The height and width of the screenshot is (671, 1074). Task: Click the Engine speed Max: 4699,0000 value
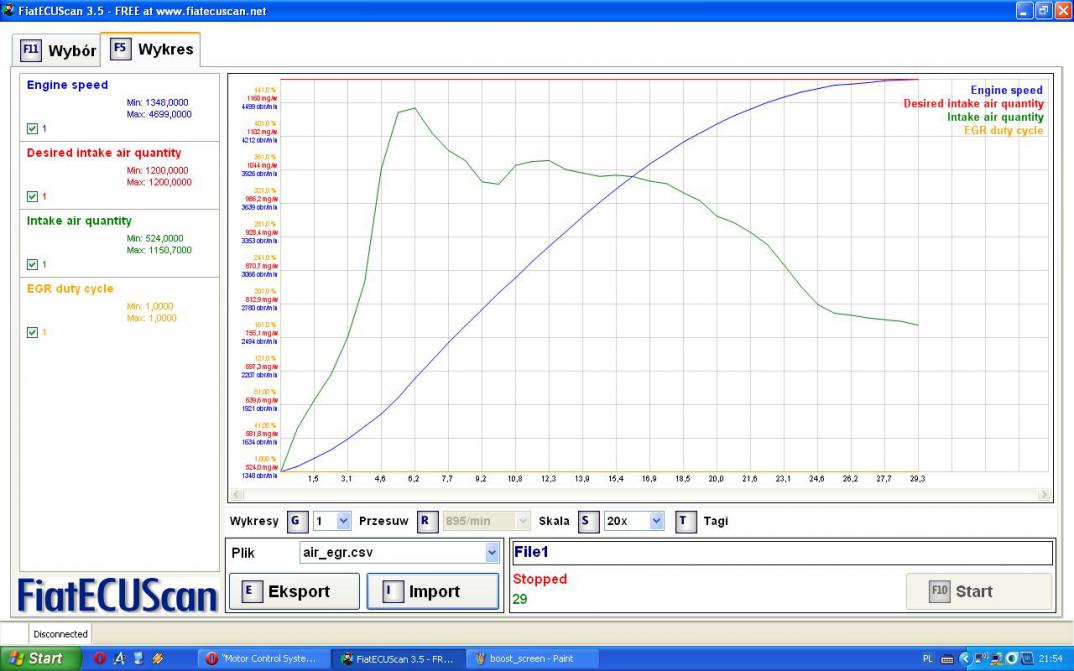tap(159, 114)
